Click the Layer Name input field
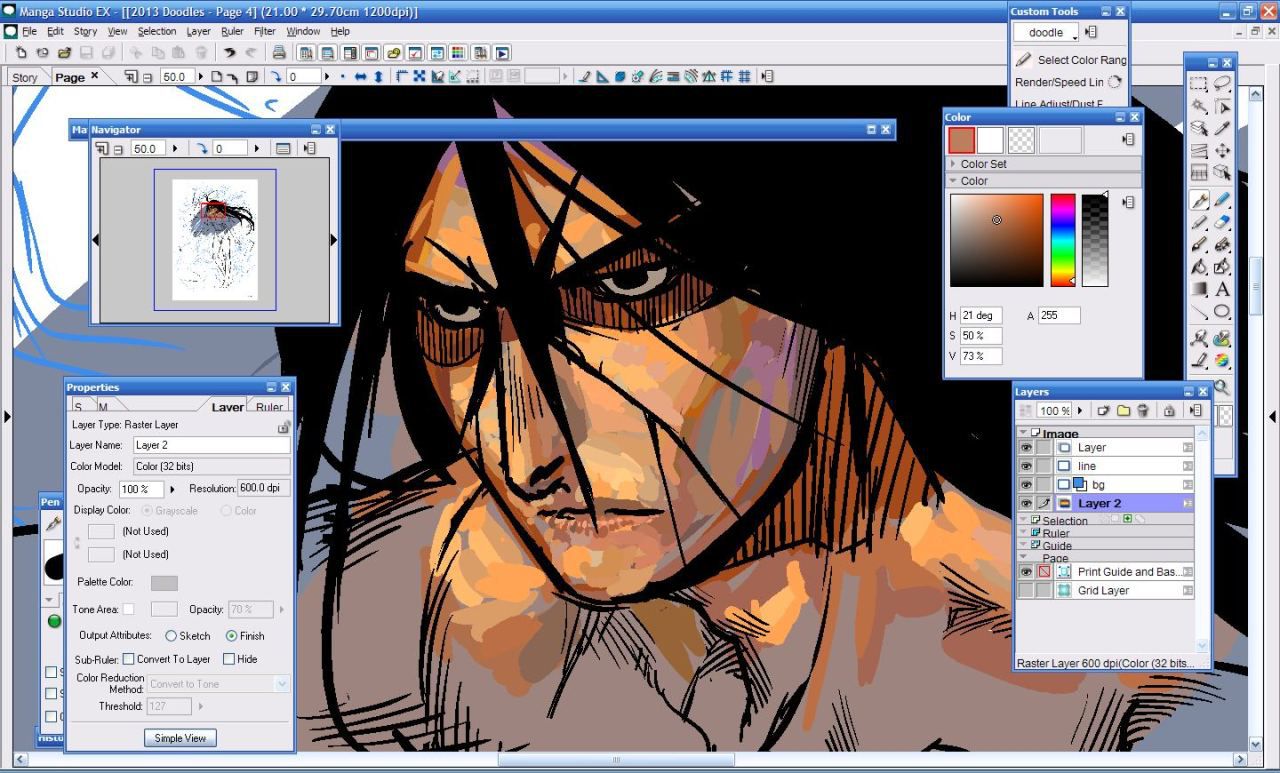 [211, 445]
